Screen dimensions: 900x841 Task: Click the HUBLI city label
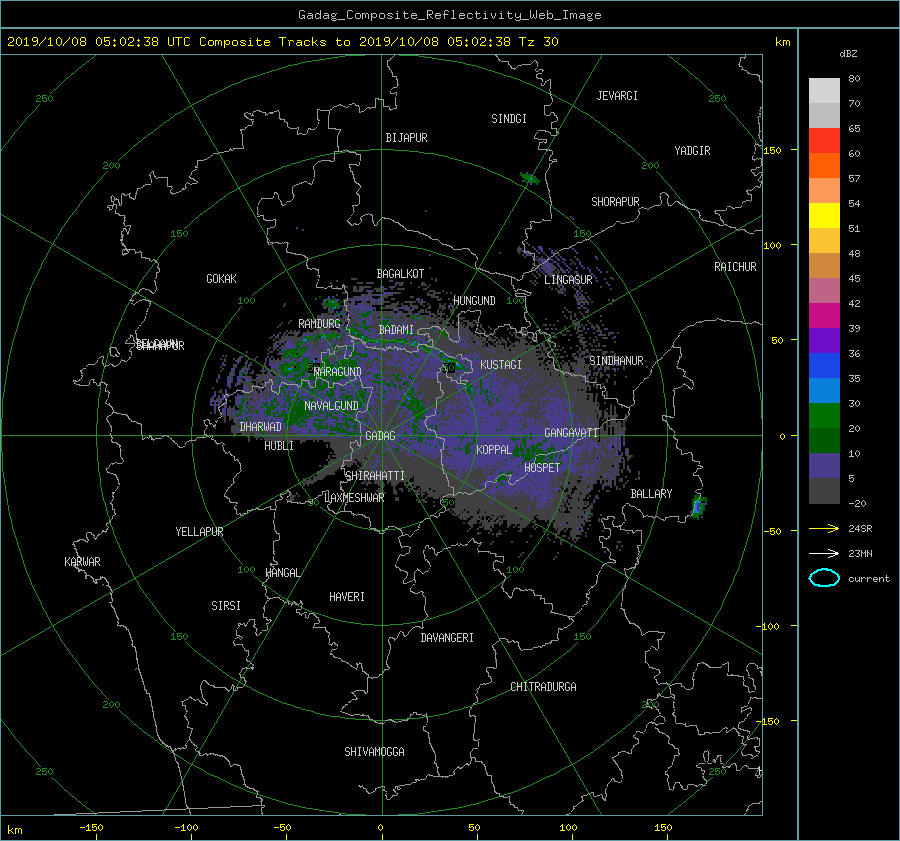279,446
